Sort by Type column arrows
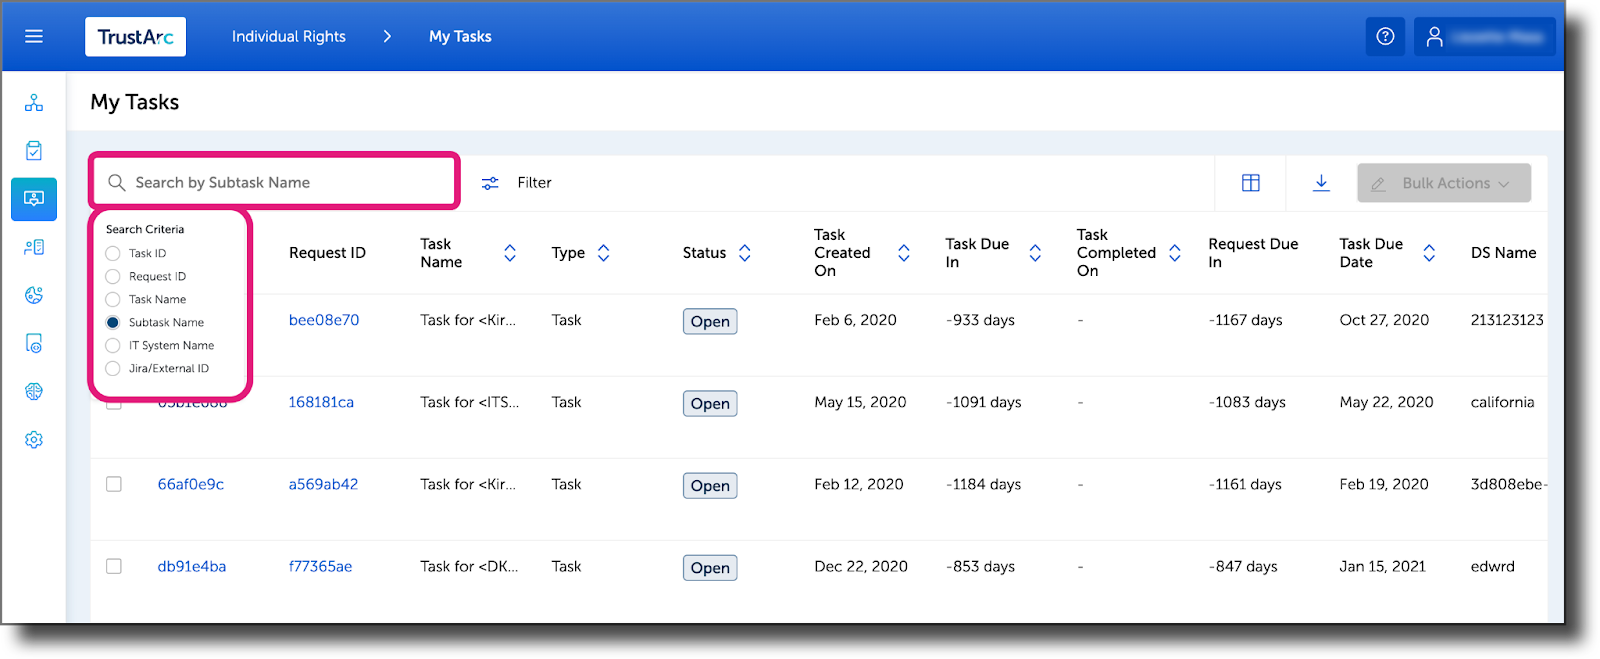This screenshot has height=659, width=1600. (604, 253)
